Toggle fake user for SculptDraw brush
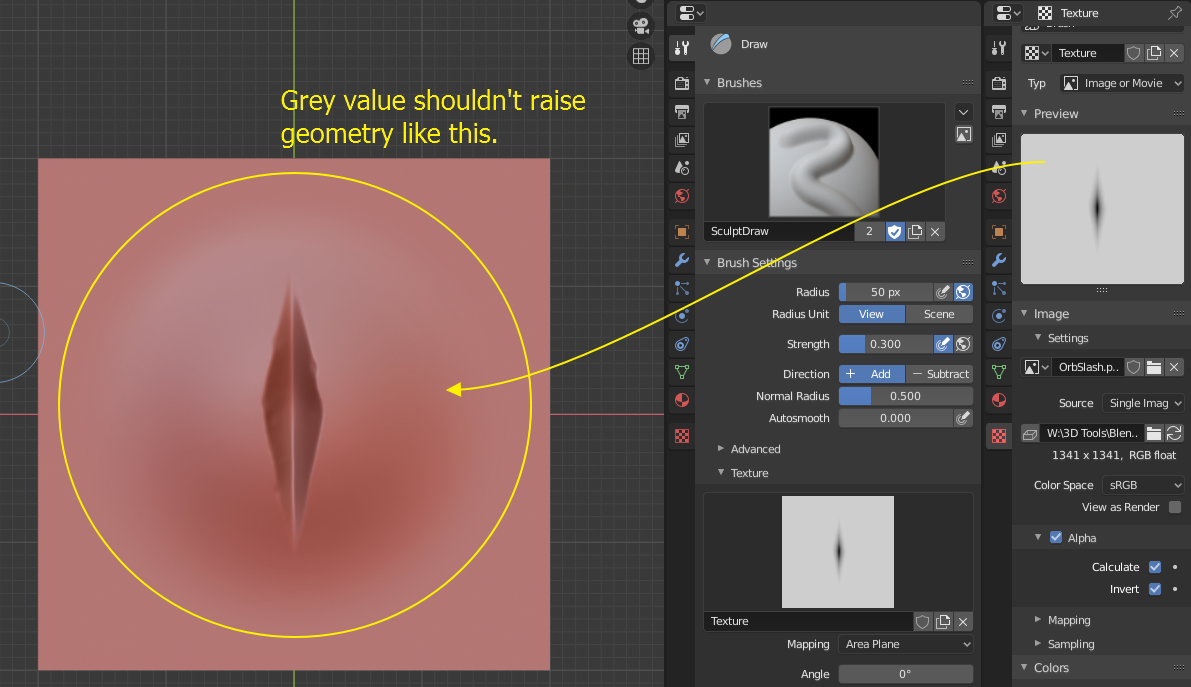 [x=895, y=232]
